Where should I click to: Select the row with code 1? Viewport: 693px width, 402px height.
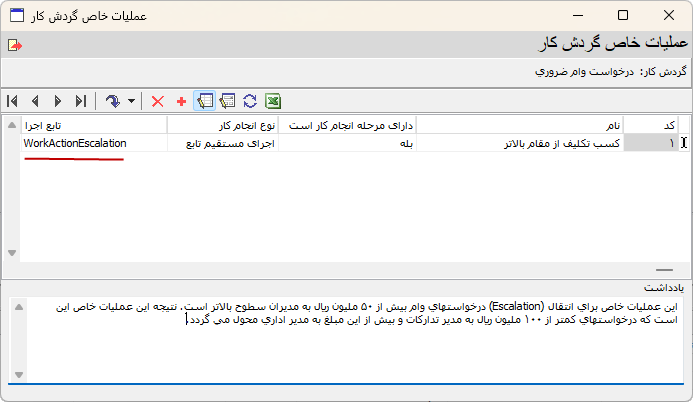(650, 143)
